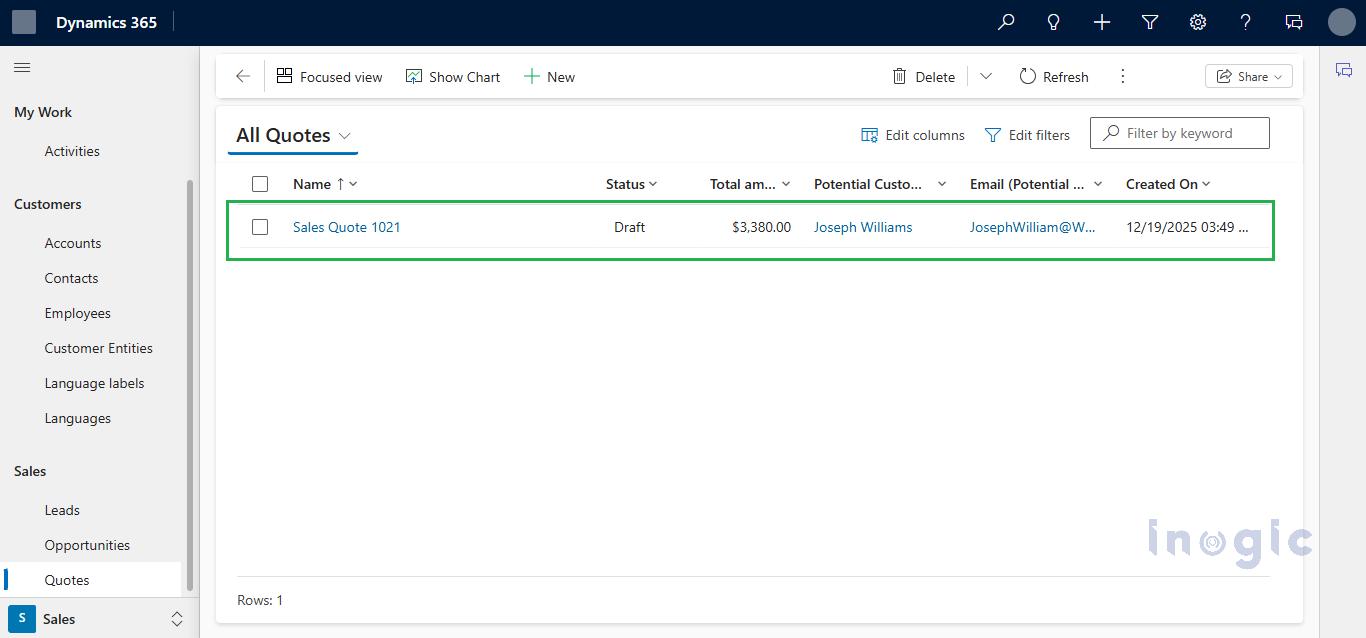Open more commands vertical ellipsis

[x=1123, y=77]
